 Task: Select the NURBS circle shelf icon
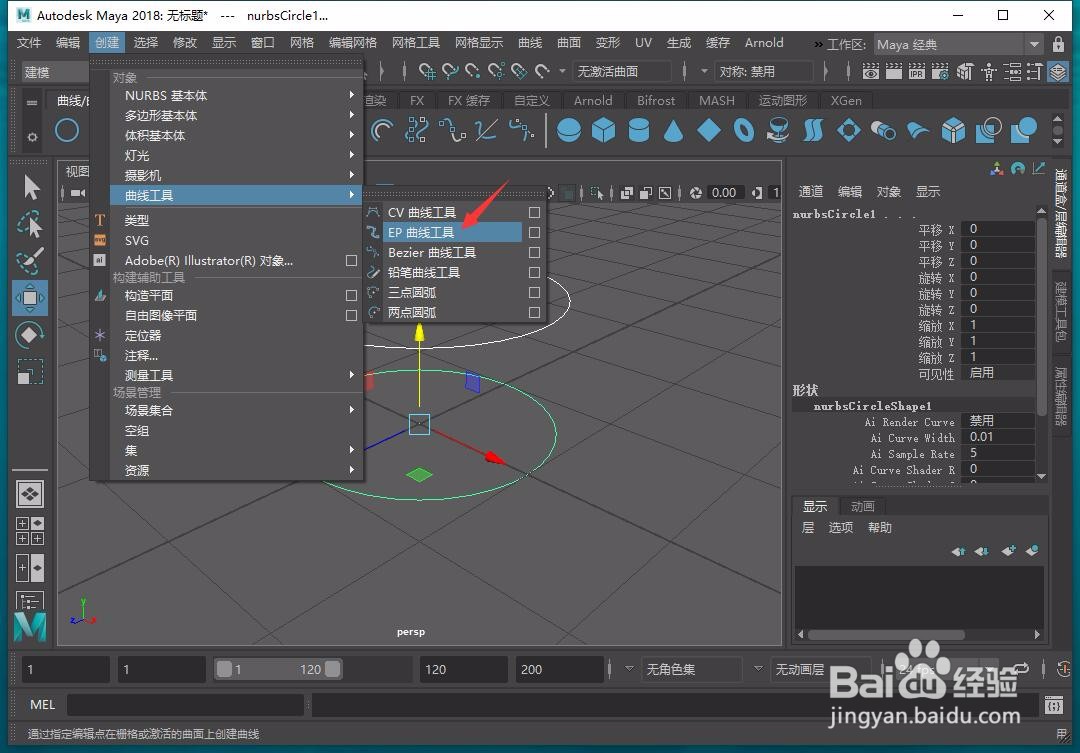click(x=67, y=130)
